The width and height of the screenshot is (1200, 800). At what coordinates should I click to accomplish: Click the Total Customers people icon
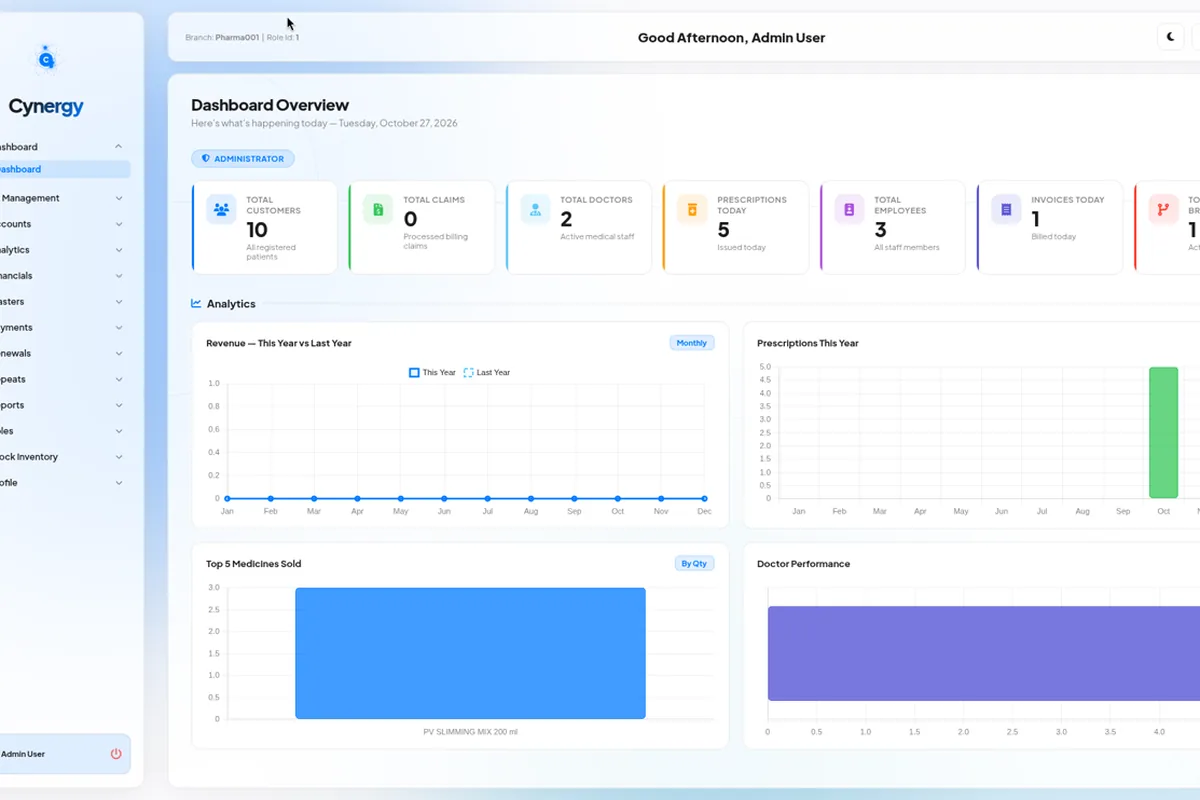(221, 209)
